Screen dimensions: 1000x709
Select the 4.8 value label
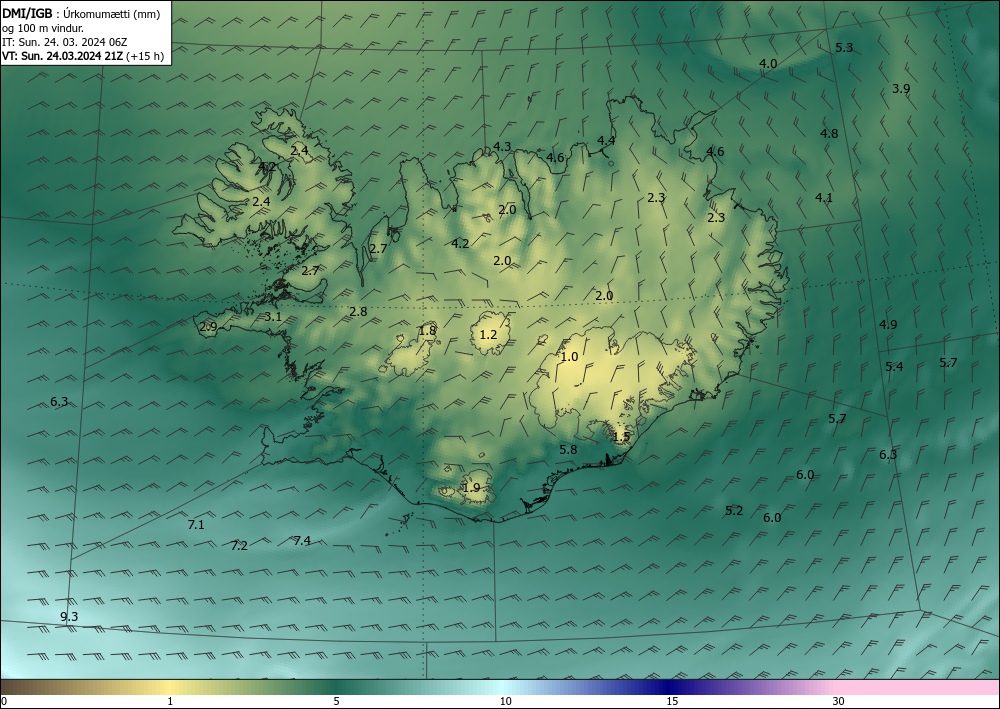click(828, 134)
